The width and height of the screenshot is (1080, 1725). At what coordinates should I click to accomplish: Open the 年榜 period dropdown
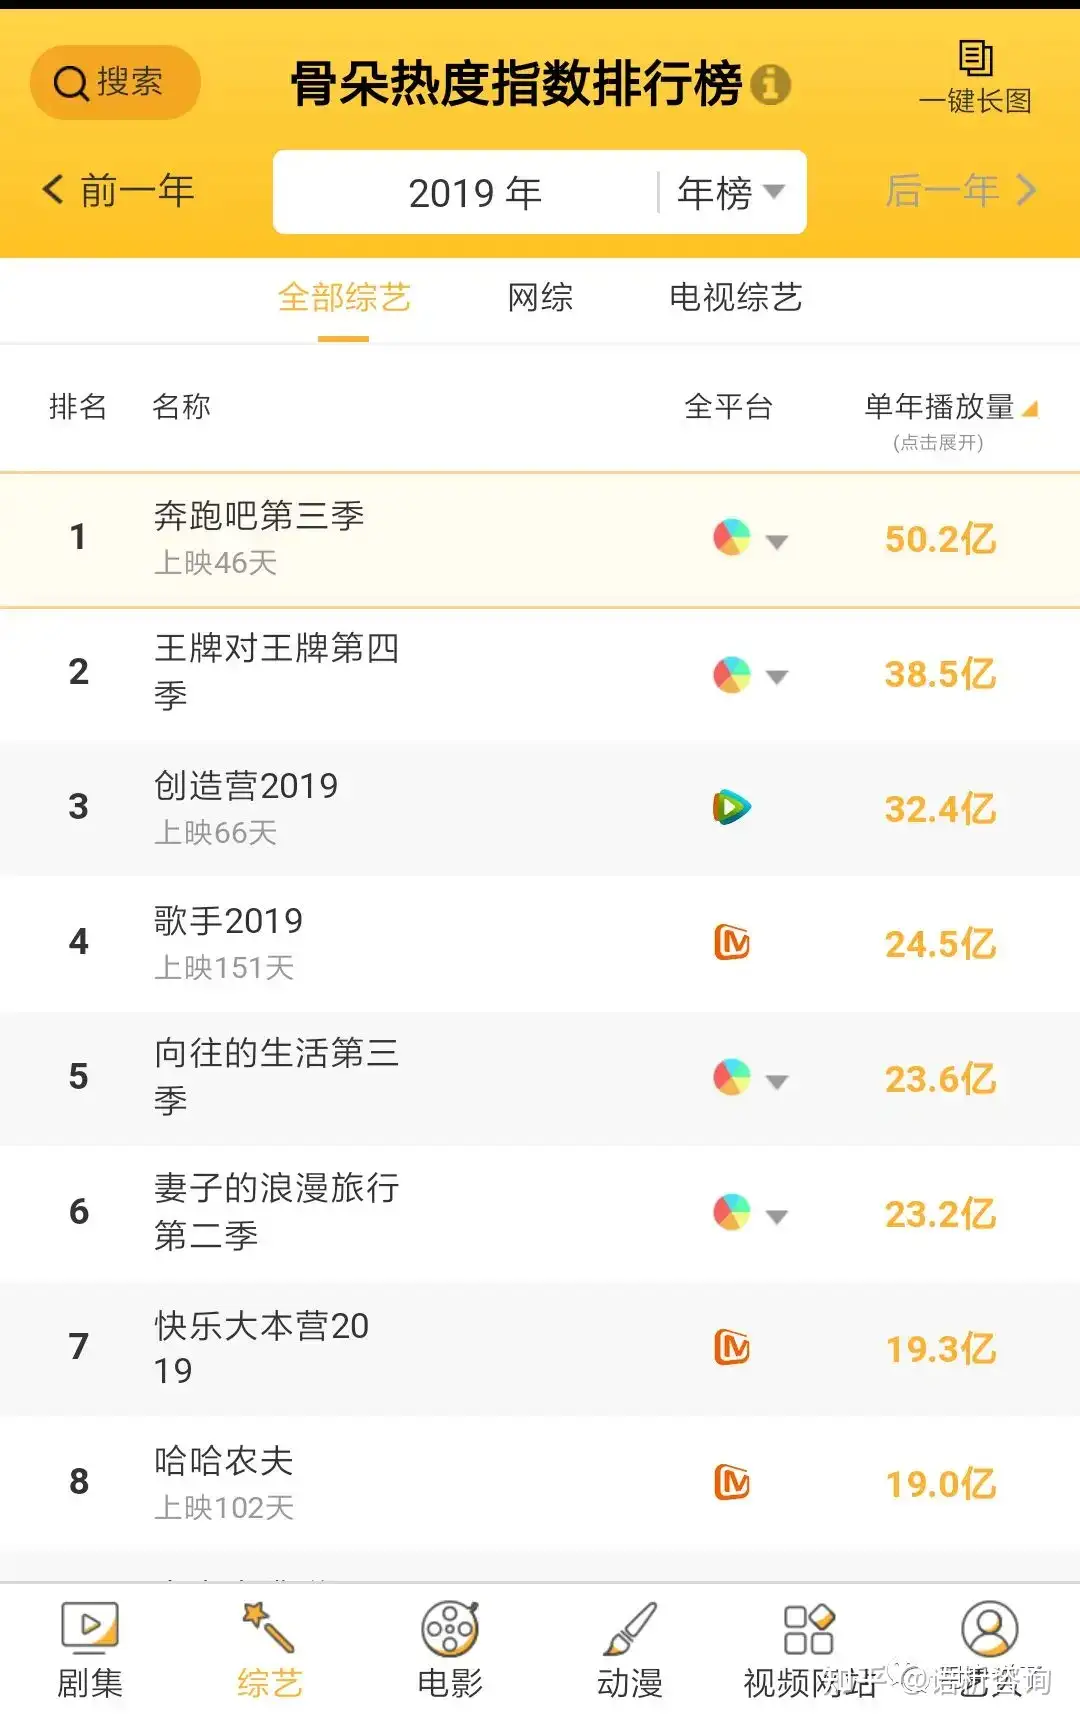[731, 192]
